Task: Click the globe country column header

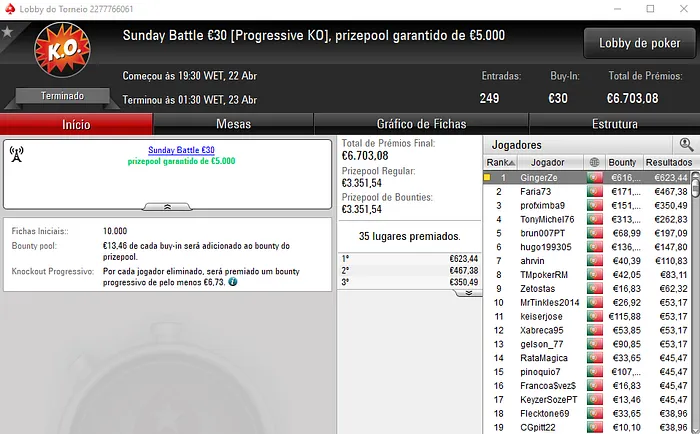Action: tap(594, 163)
